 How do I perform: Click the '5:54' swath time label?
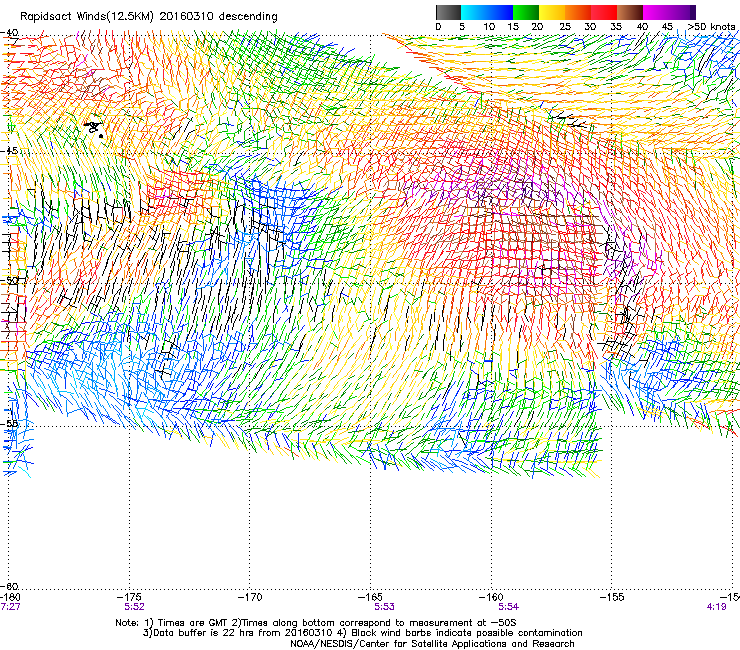click(508, 607)
